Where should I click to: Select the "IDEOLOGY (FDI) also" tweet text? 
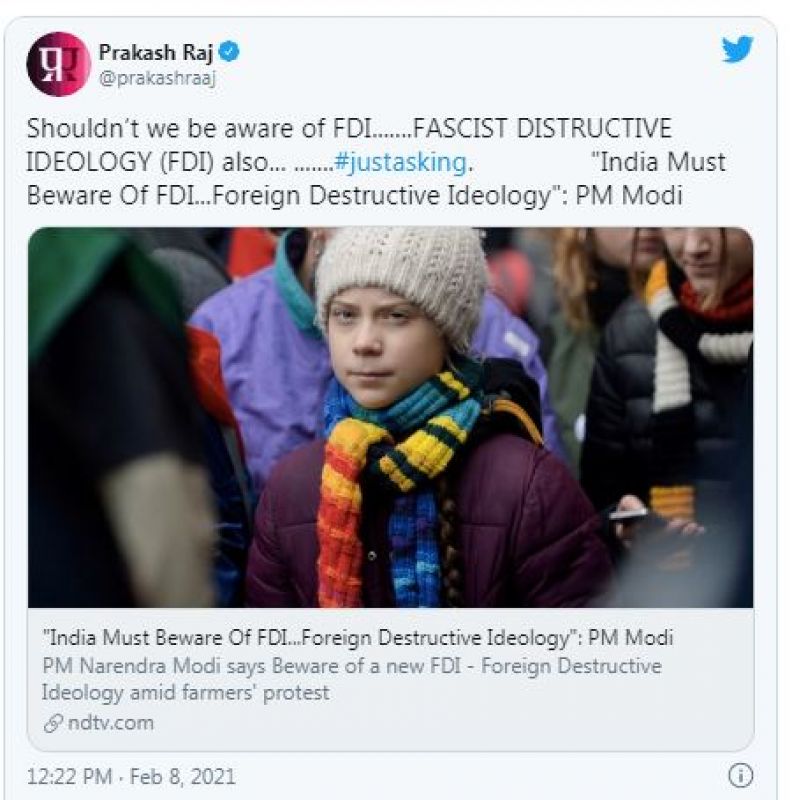click(147, 163)
